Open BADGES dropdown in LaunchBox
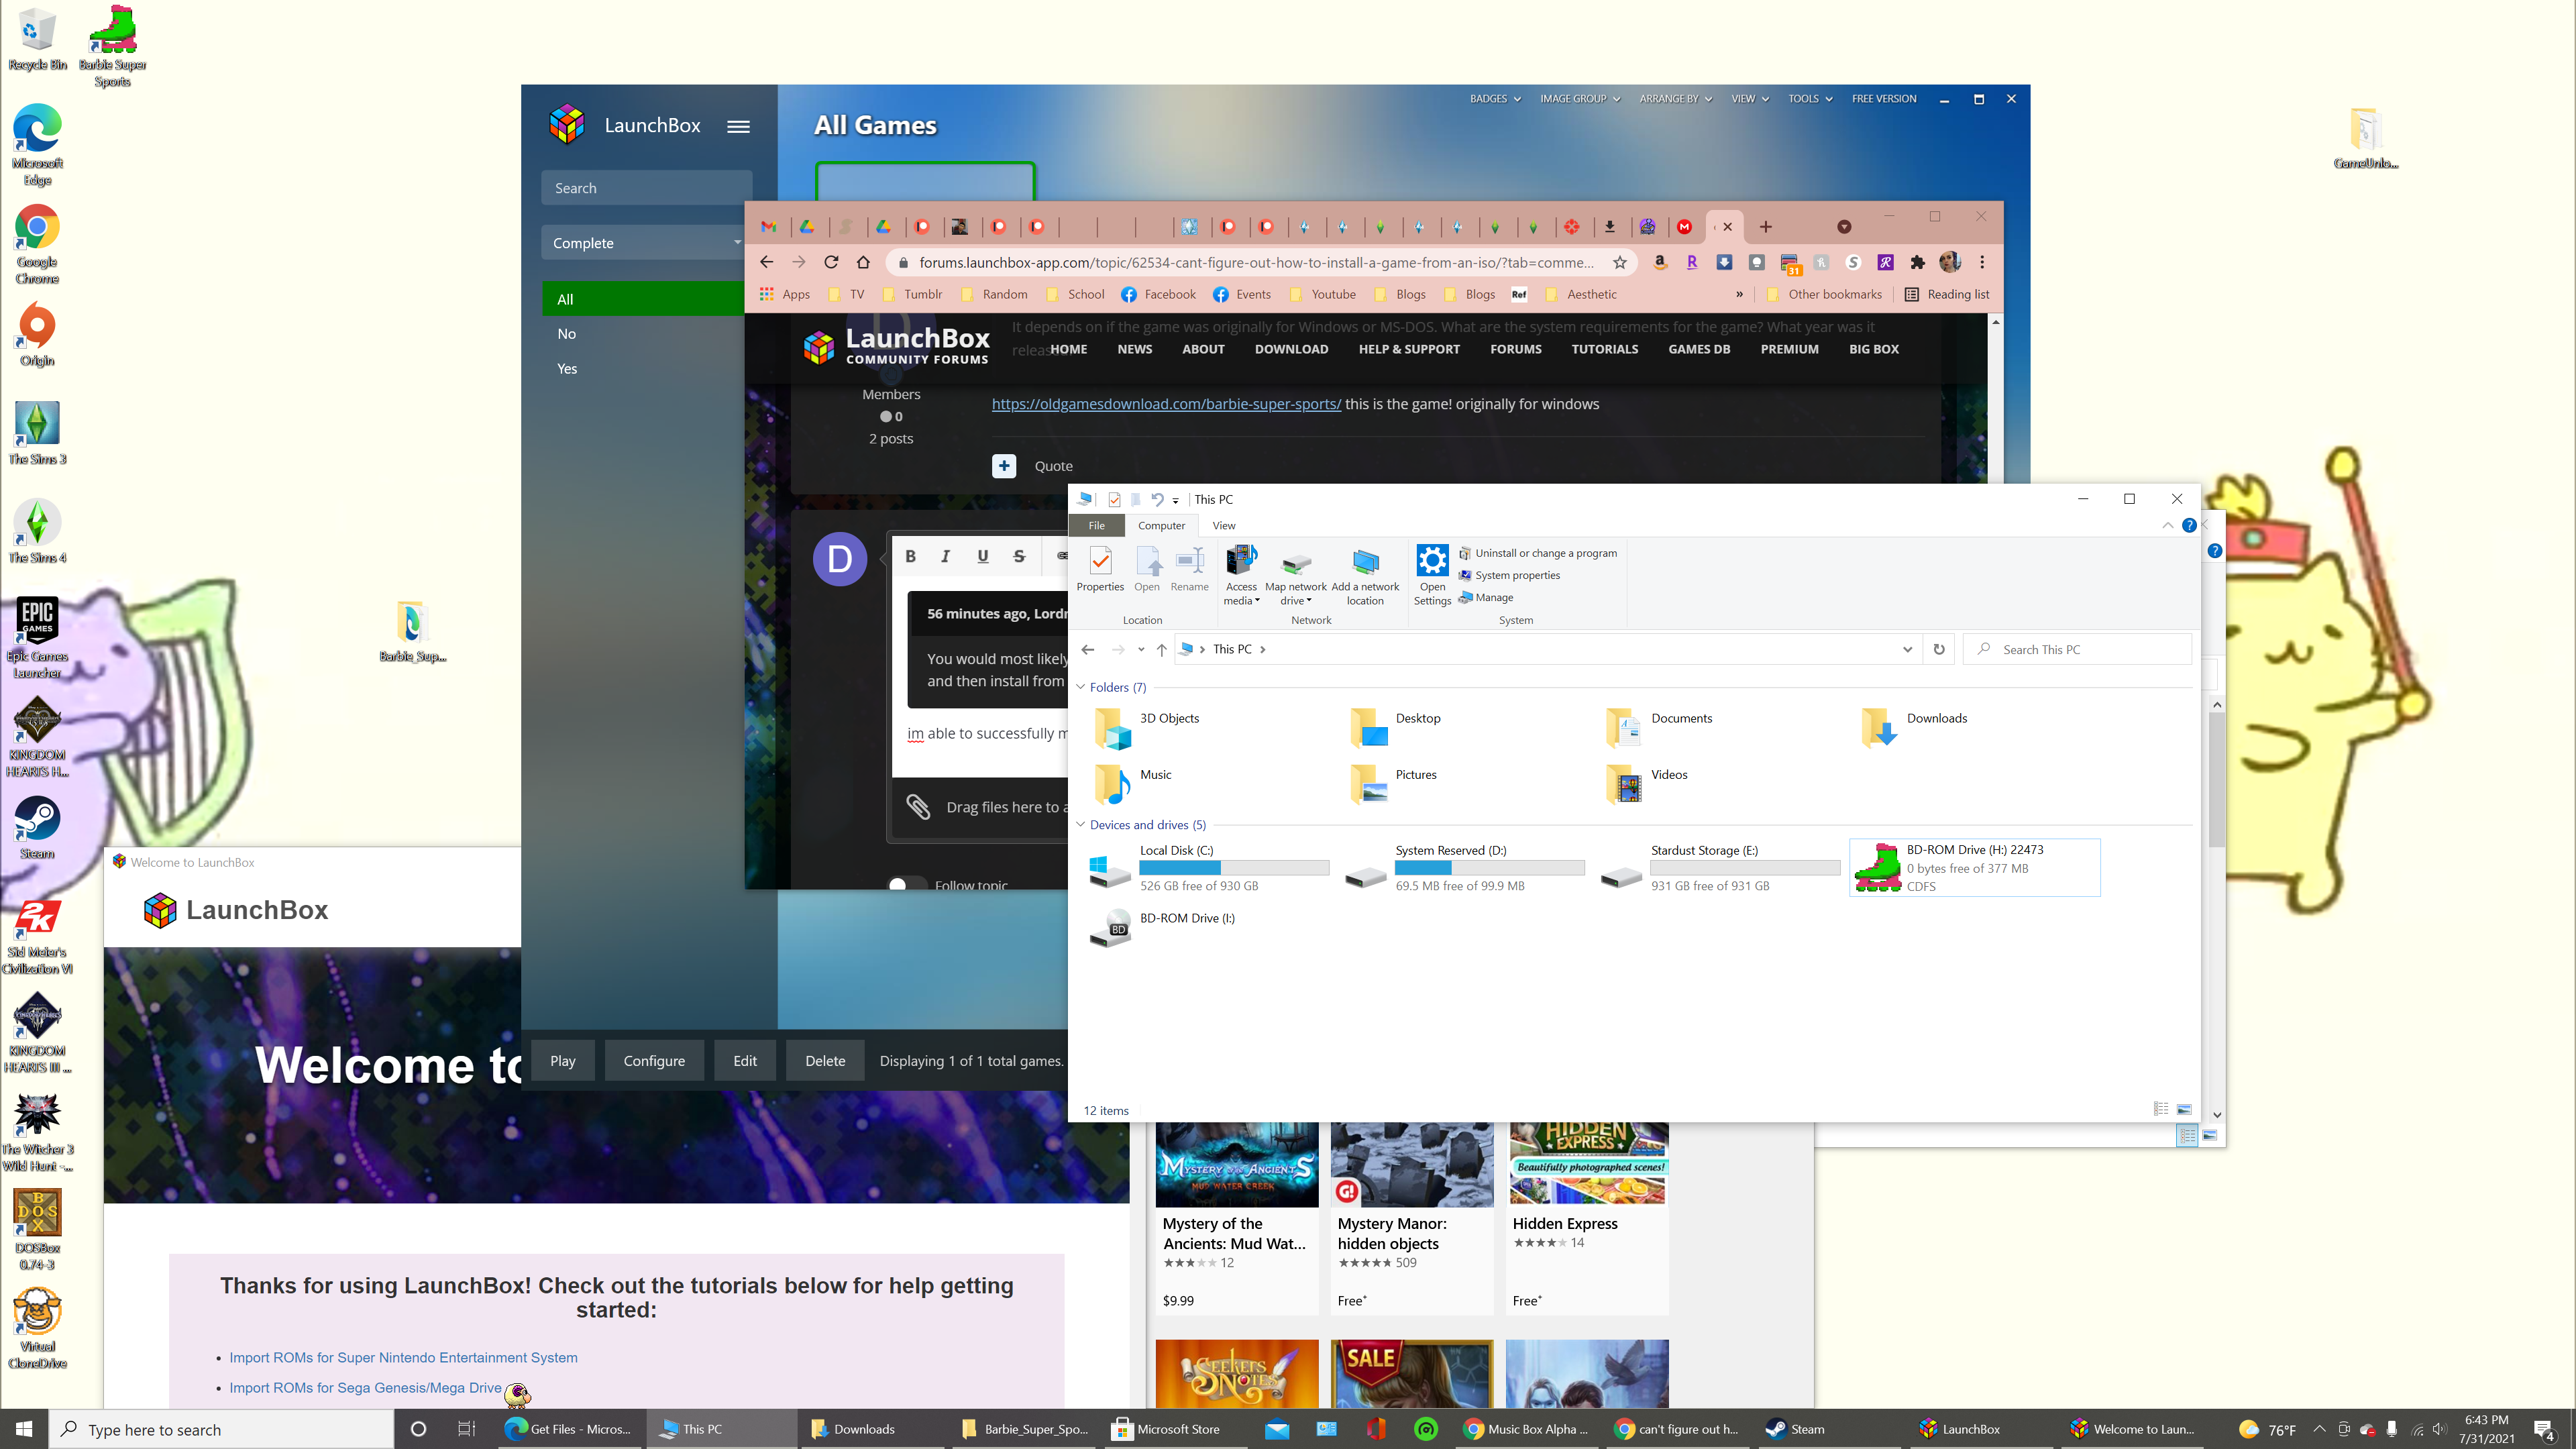2576x1449 pixels. coord(1494,99)
